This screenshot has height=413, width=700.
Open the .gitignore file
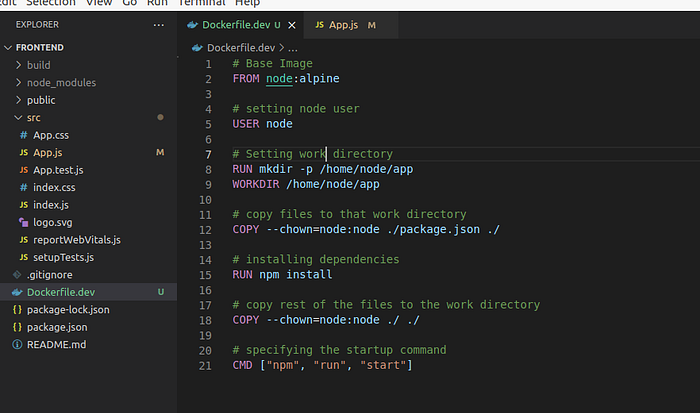[x=88, y=275]
